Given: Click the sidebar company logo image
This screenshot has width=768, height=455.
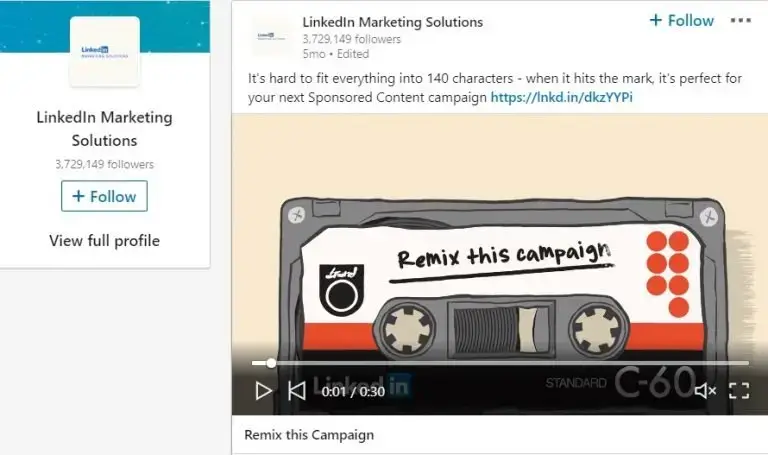Looking at the screenshot, I should tap(105, 51).
